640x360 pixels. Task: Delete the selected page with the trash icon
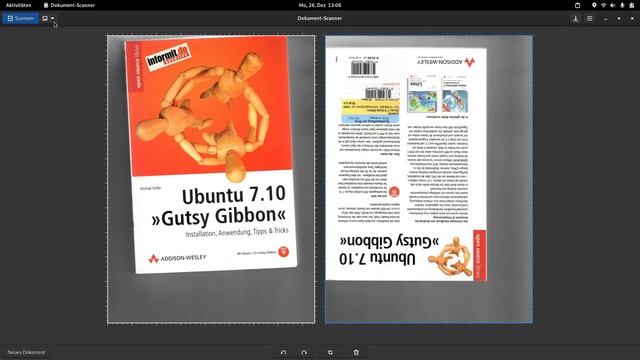tap(356, 352)
